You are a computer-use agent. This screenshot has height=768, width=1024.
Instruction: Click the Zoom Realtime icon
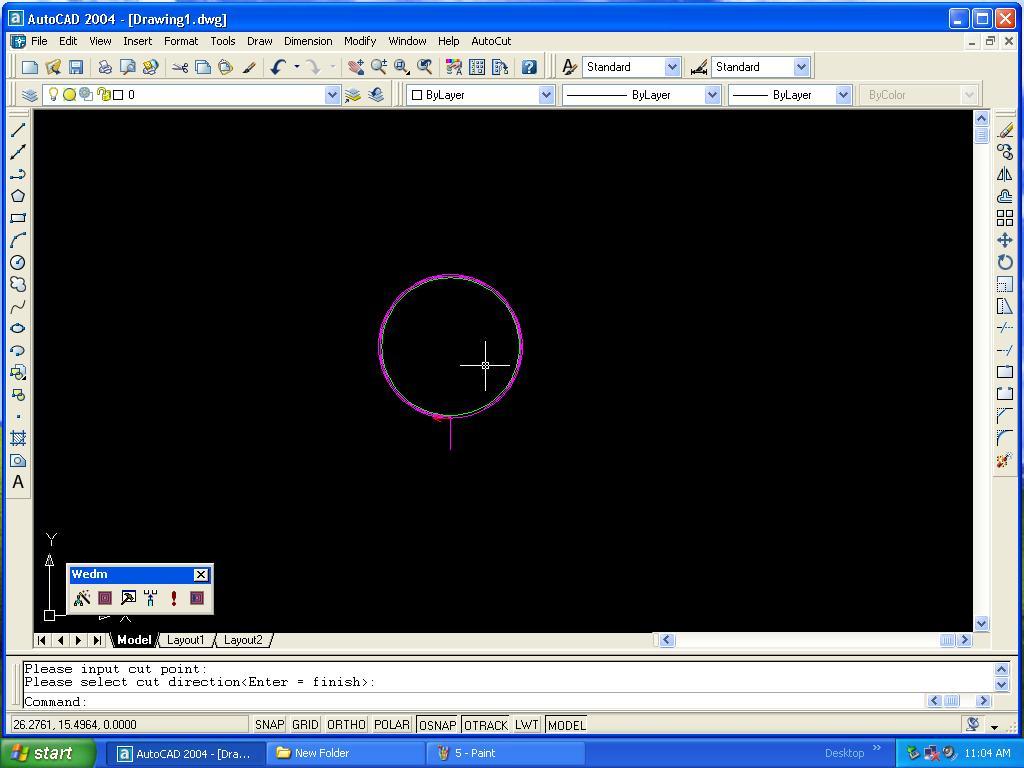[x=379, y=67]
